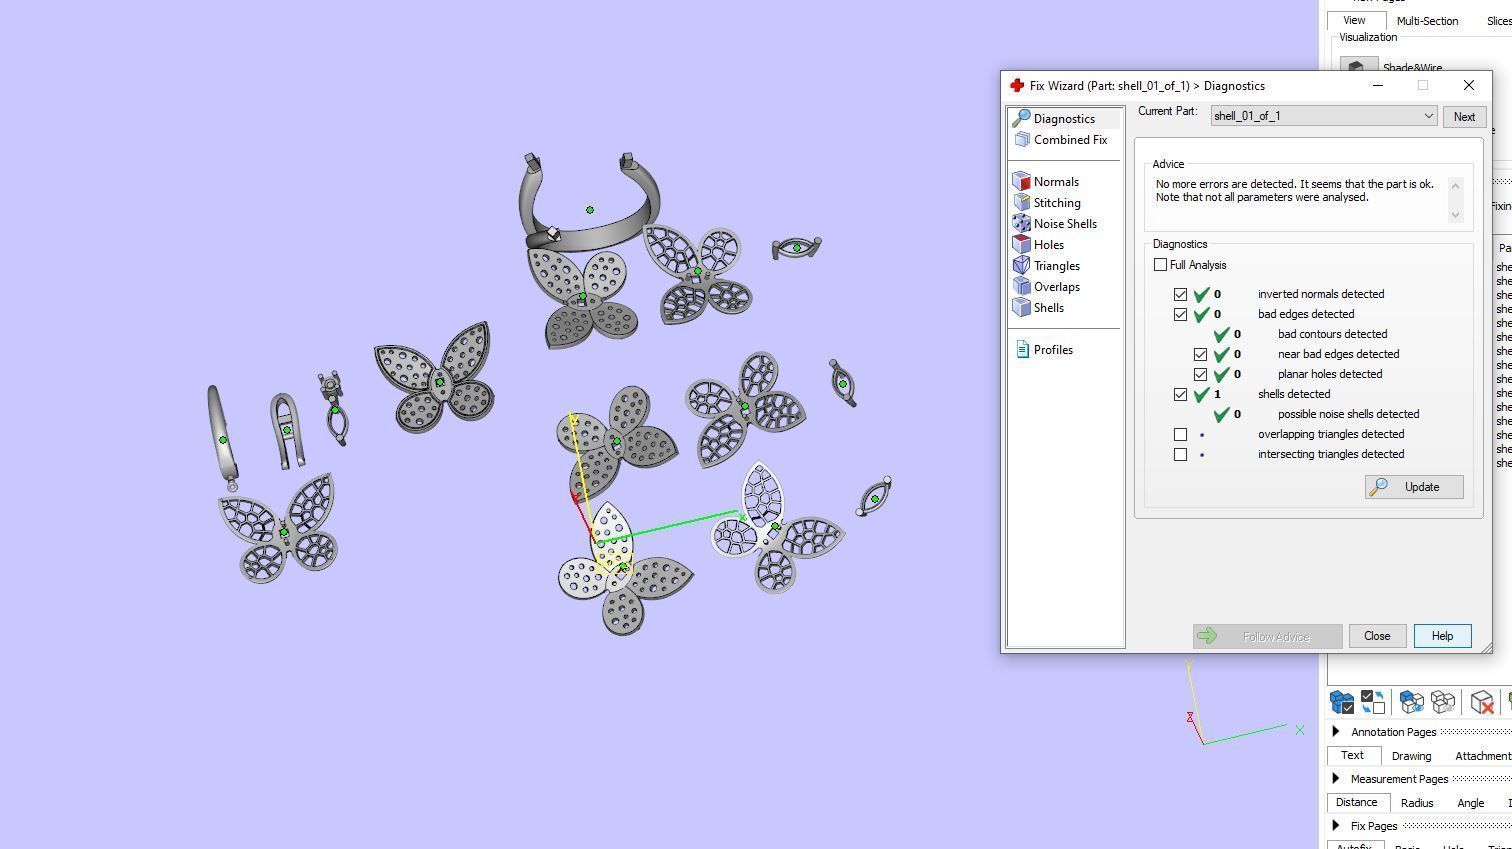The height and width of the screenshot is (849, 1512).
Task: Toggle inverted normals detection checkbox
Action: click(x=1180, y=294)
